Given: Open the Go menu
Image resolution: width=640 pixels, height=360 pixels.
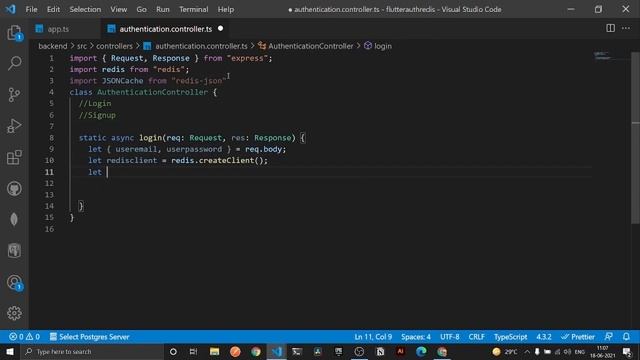Looking at the screenshot, I should pos(141,9).
